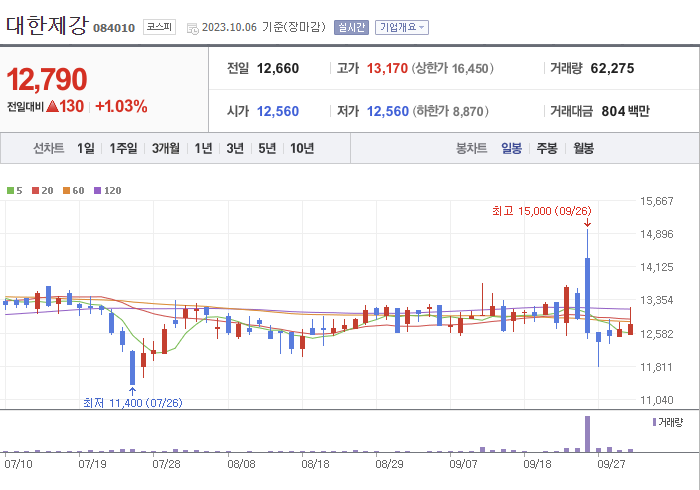Select the 5년 line chart tab
Screen dimensions: 700x490
(267, 148)
